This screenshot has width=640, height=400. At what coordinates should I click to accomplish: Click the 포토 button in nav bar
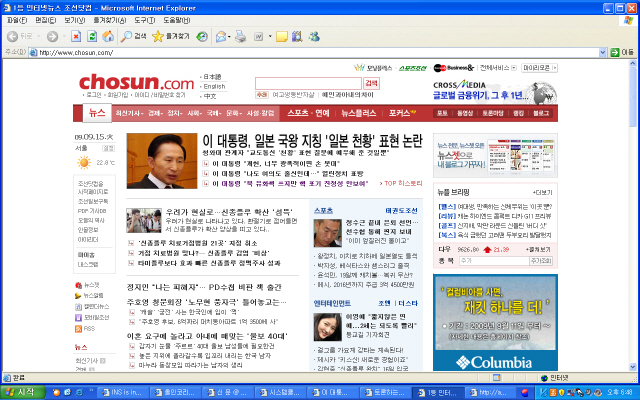[x=442, y=113]
